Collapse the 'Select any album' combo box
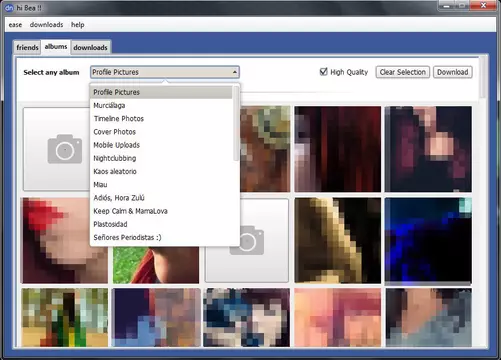 tap(165, 72)
